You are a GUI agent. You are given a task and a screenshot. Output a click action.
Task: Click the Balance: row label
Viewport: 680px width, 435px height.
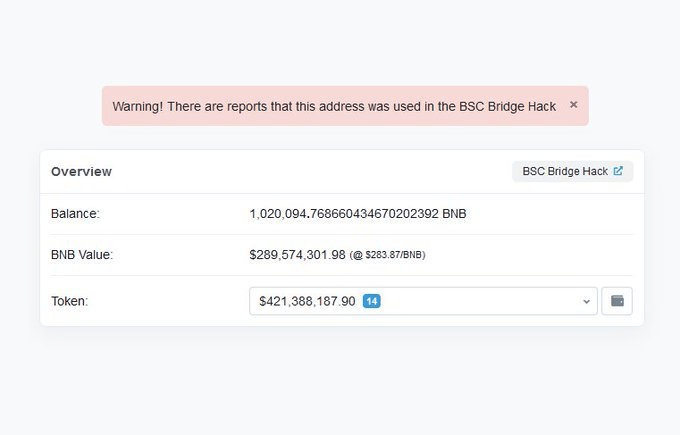coord(75,214)
